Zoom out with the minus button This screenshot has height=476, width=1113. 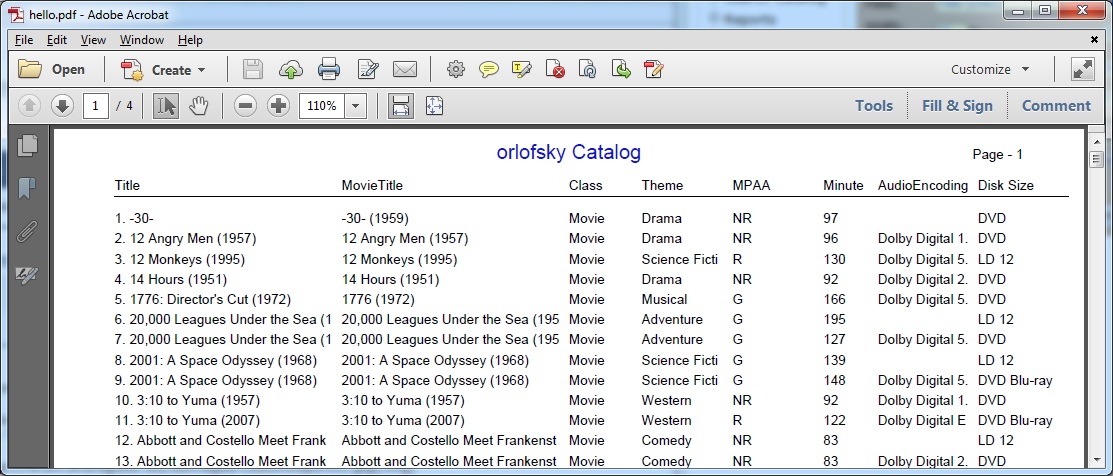point(246,106)
